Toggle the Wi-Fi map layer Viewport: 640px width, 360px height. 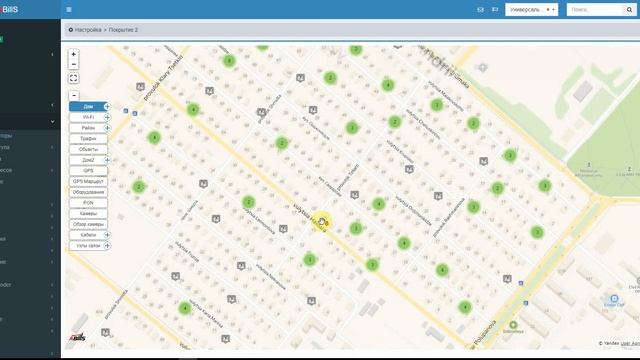coord(88,117)
